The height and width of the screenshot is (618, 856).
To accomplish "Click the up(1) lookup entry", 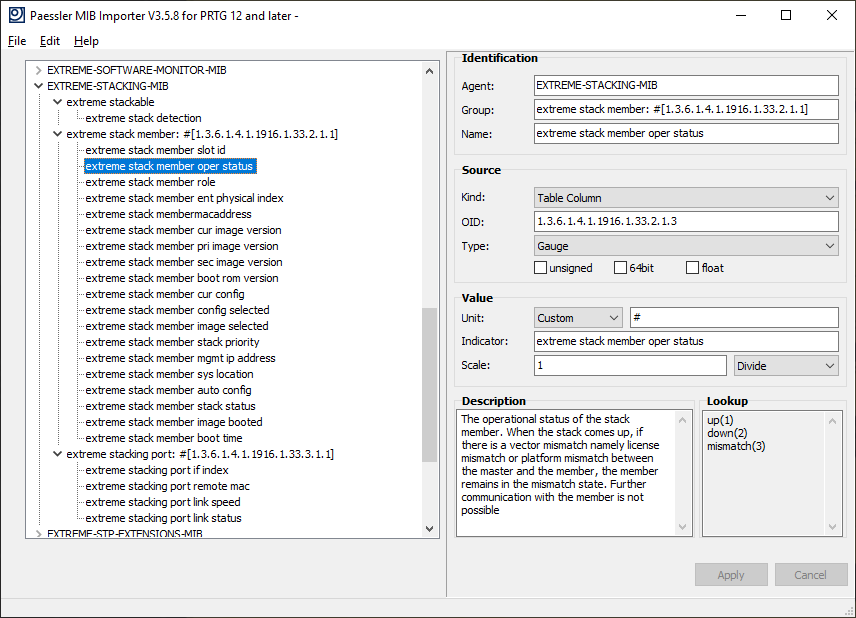I will 720,420.
